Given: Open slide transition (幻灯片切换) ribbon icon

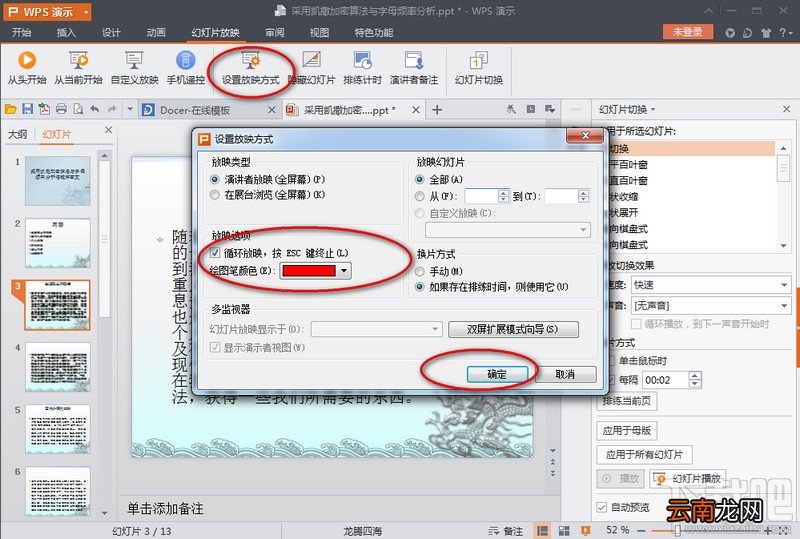Looking at the screenshot, I should (479, 67).
